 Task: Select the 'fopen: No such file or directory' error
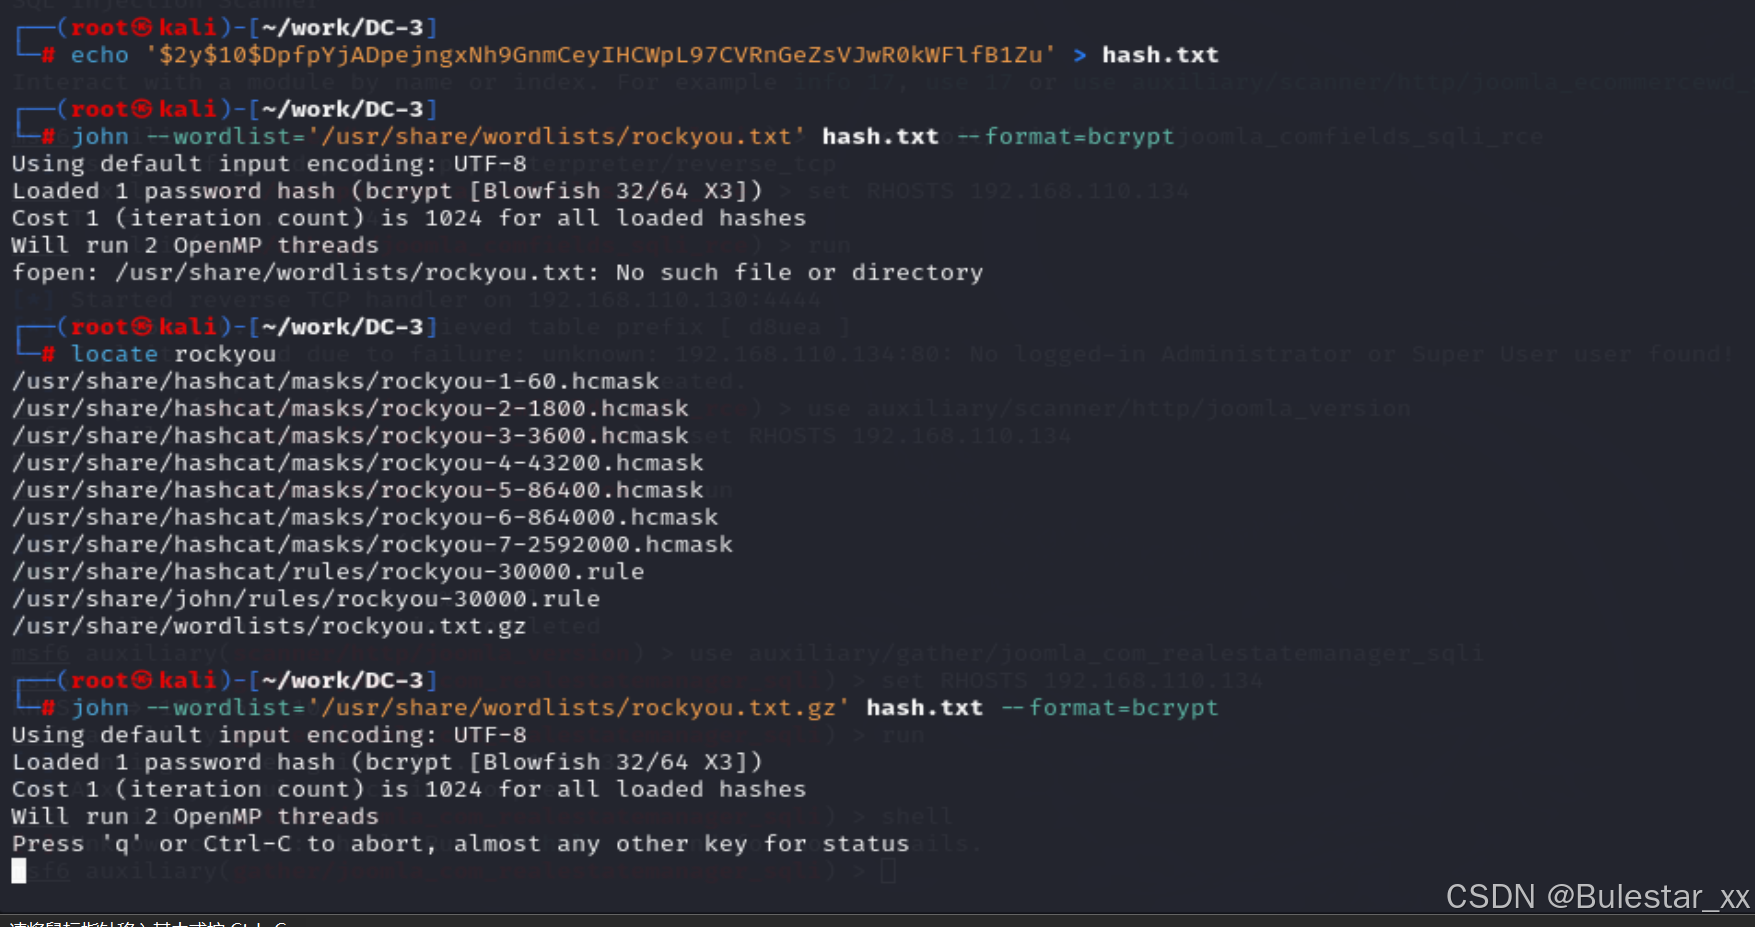tap(497, 272)
